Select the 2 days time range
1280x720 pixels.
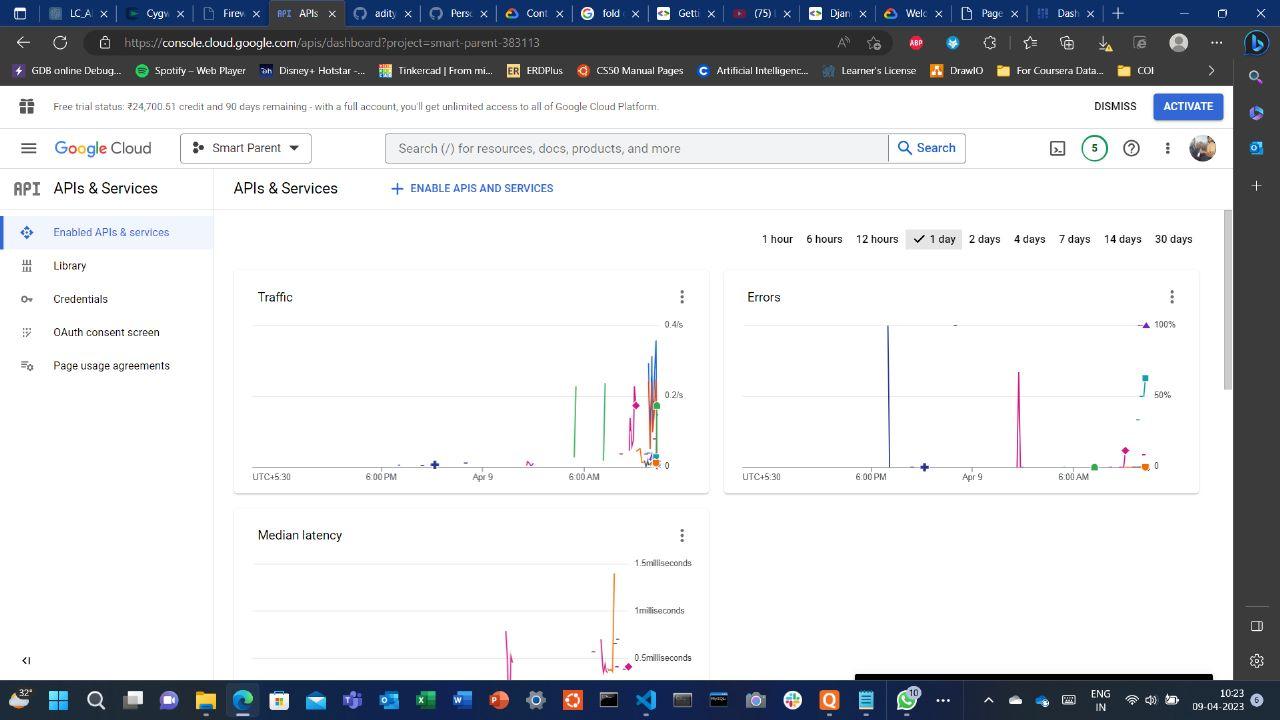[984, 239]
